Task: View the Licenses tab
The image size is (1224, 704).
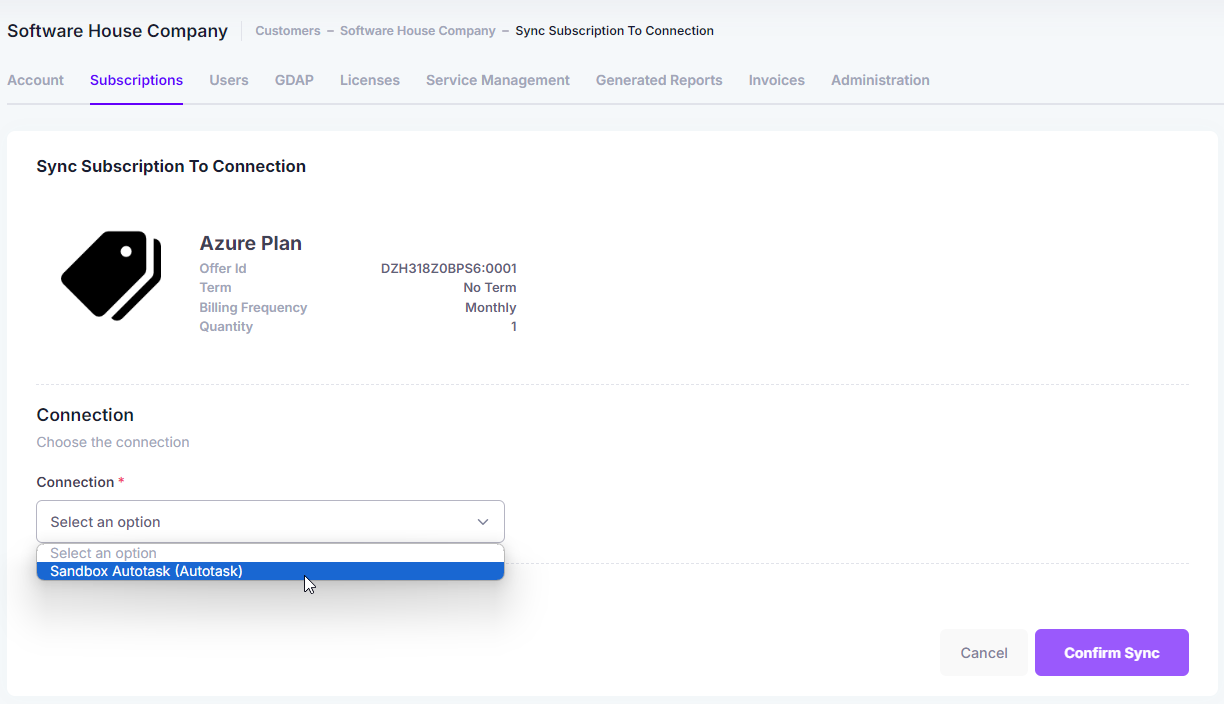Action: point(370,80)
